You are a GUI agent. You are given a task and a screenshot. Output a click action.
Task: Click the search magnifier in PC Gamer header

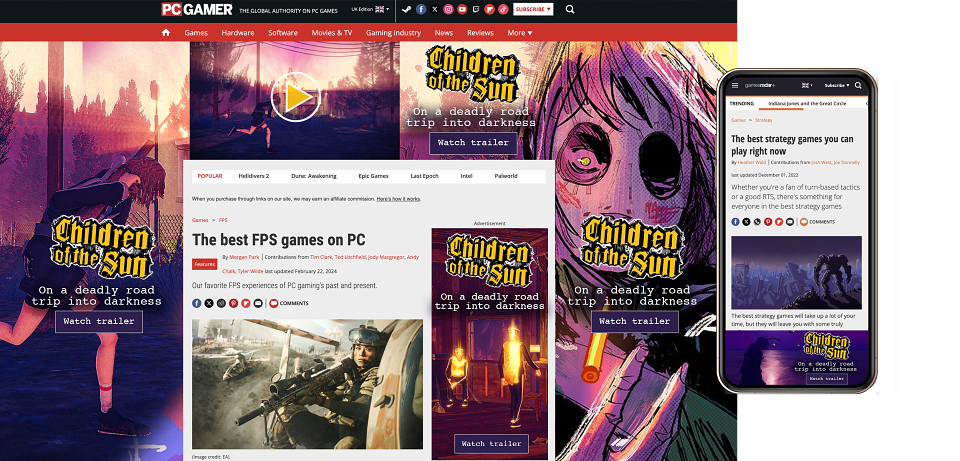570,9
